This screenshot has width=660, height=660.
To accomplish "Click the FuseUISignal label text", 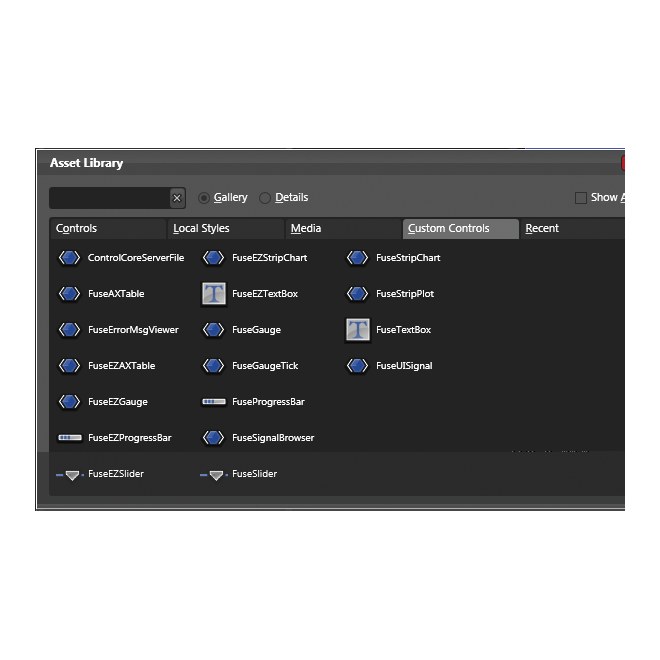I will pyautogui.click(x=404, y=366).
